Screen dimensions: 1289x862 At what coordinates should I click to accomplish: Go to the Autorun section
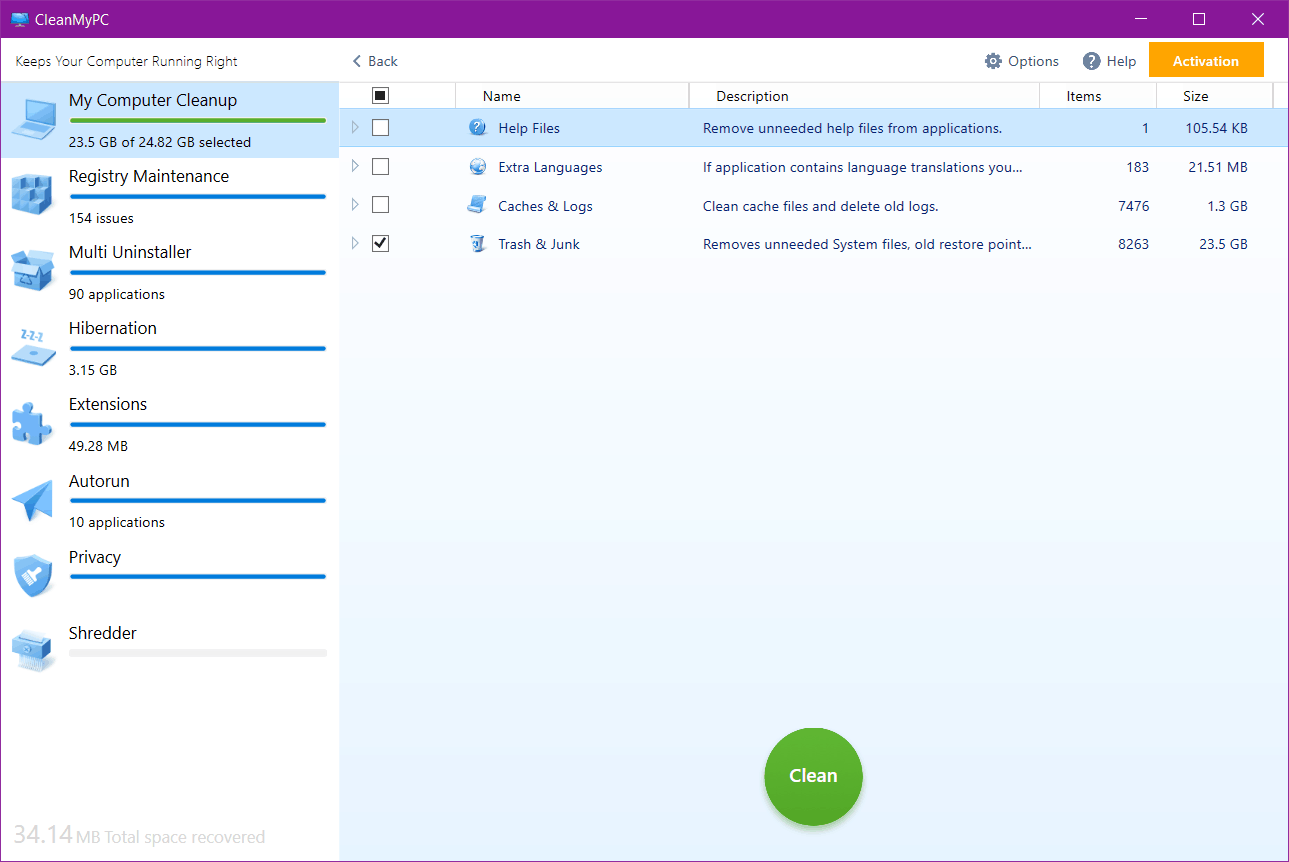pos(170,501)
